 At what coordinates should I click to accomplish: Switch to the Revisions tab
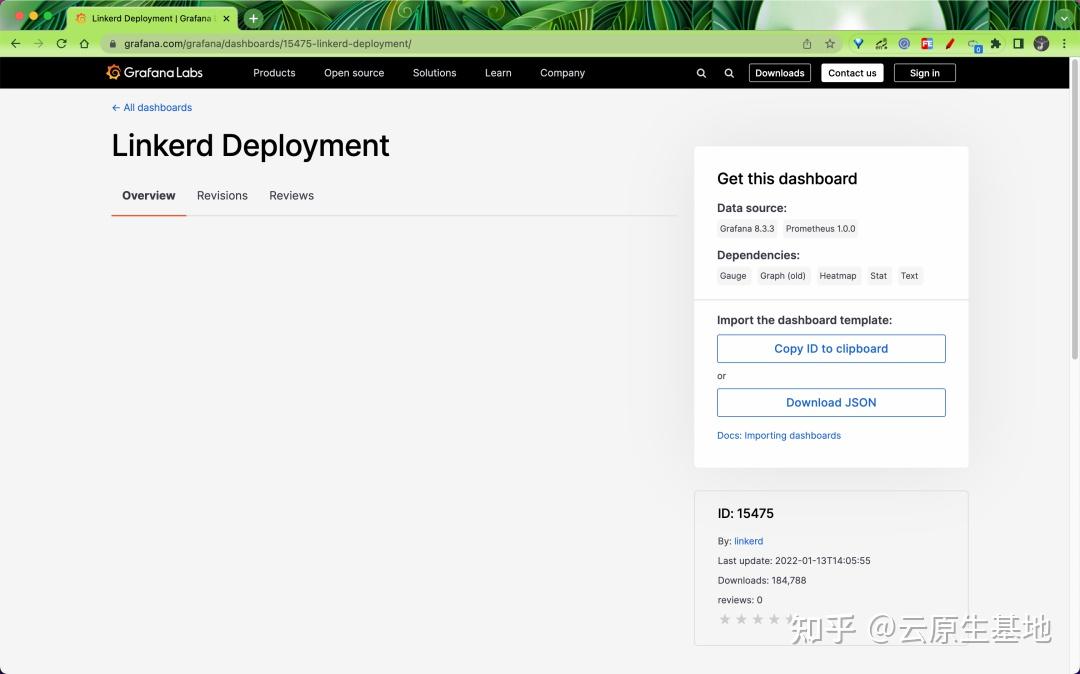[x=222, y=195]
